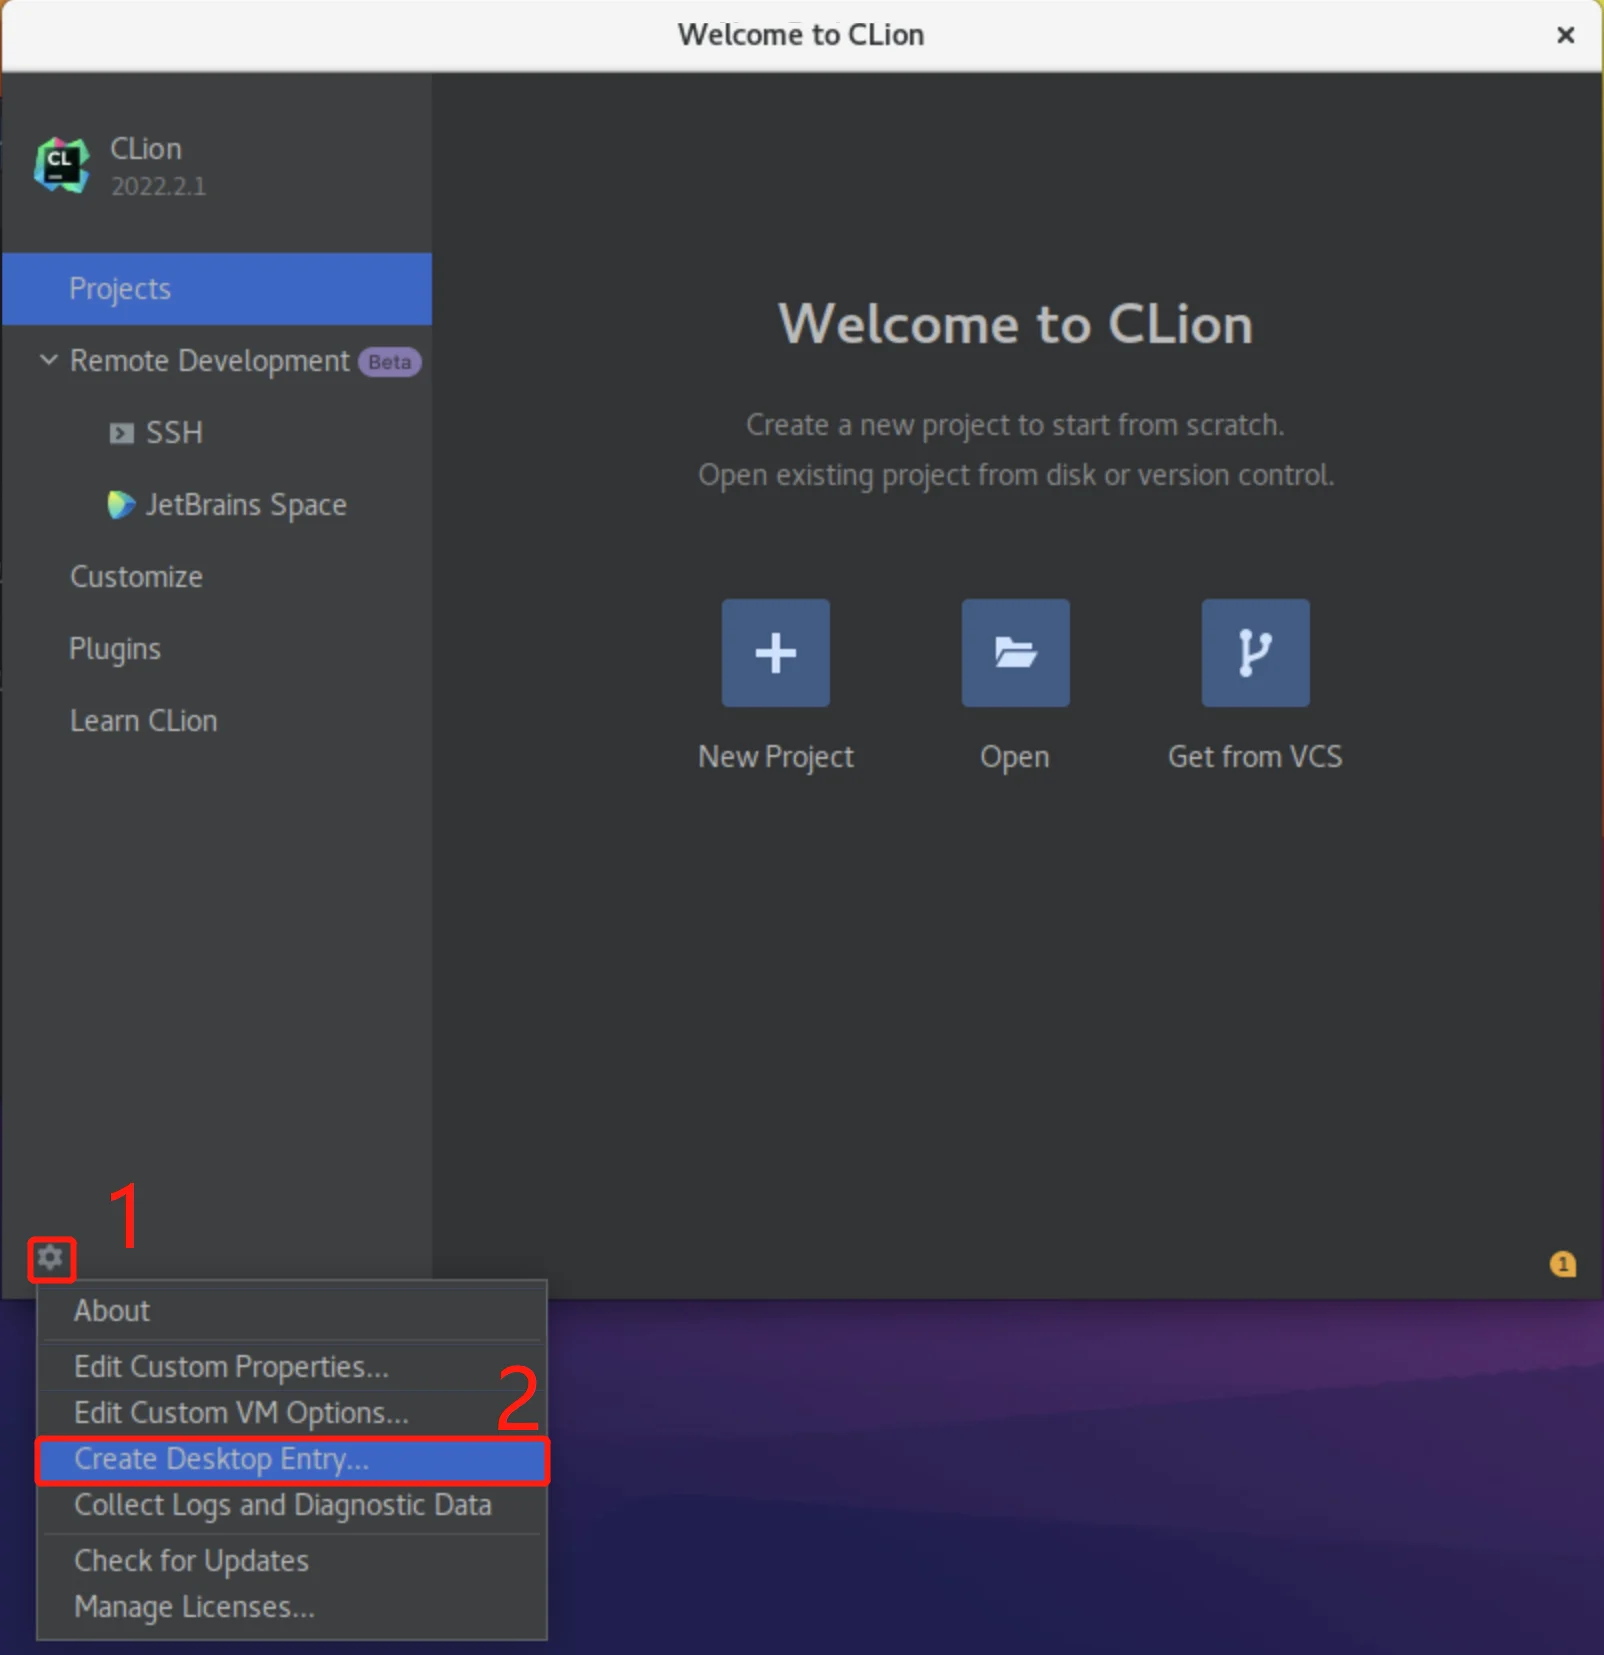Open the notification badge in bottom corner

[x=1560, y=1264]
